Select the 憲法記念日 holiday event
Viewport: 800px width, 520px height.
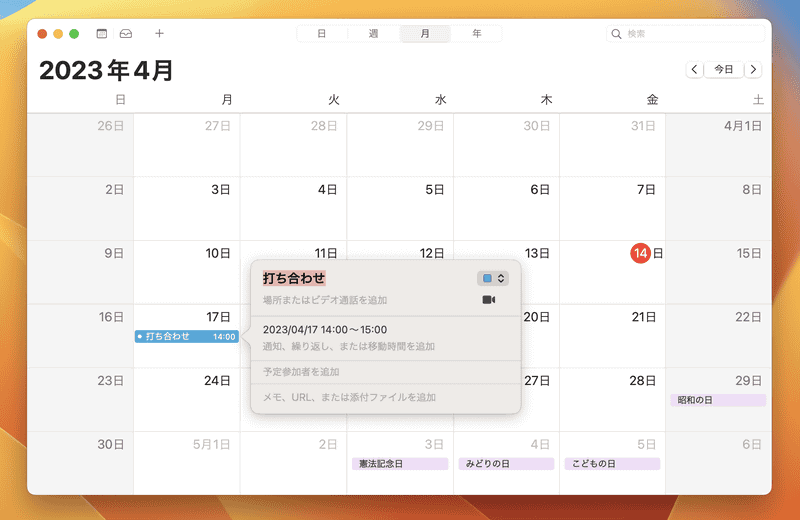click(400, 464)
